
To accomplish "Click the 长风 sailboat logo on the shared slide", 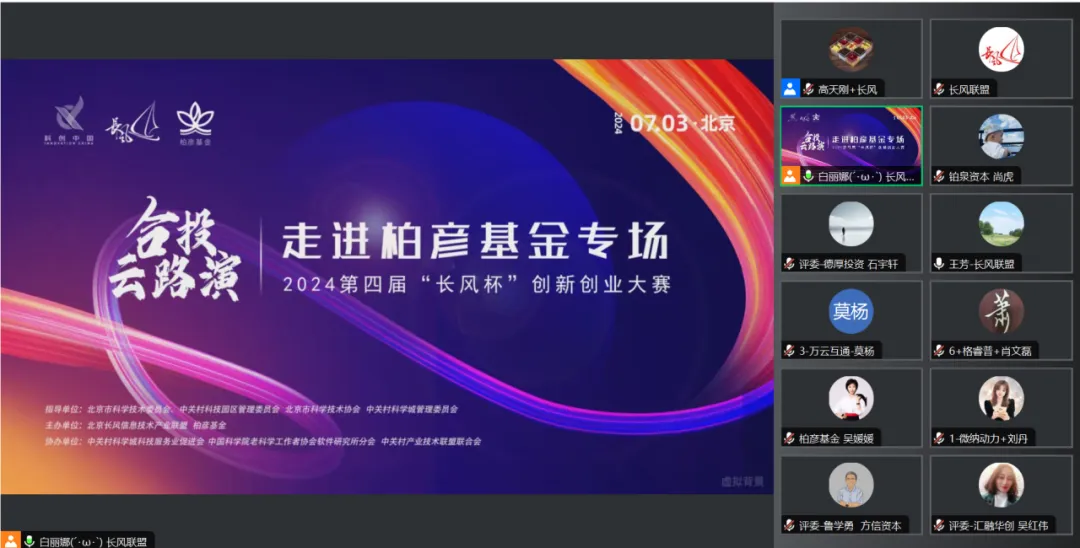I will 133,123.
